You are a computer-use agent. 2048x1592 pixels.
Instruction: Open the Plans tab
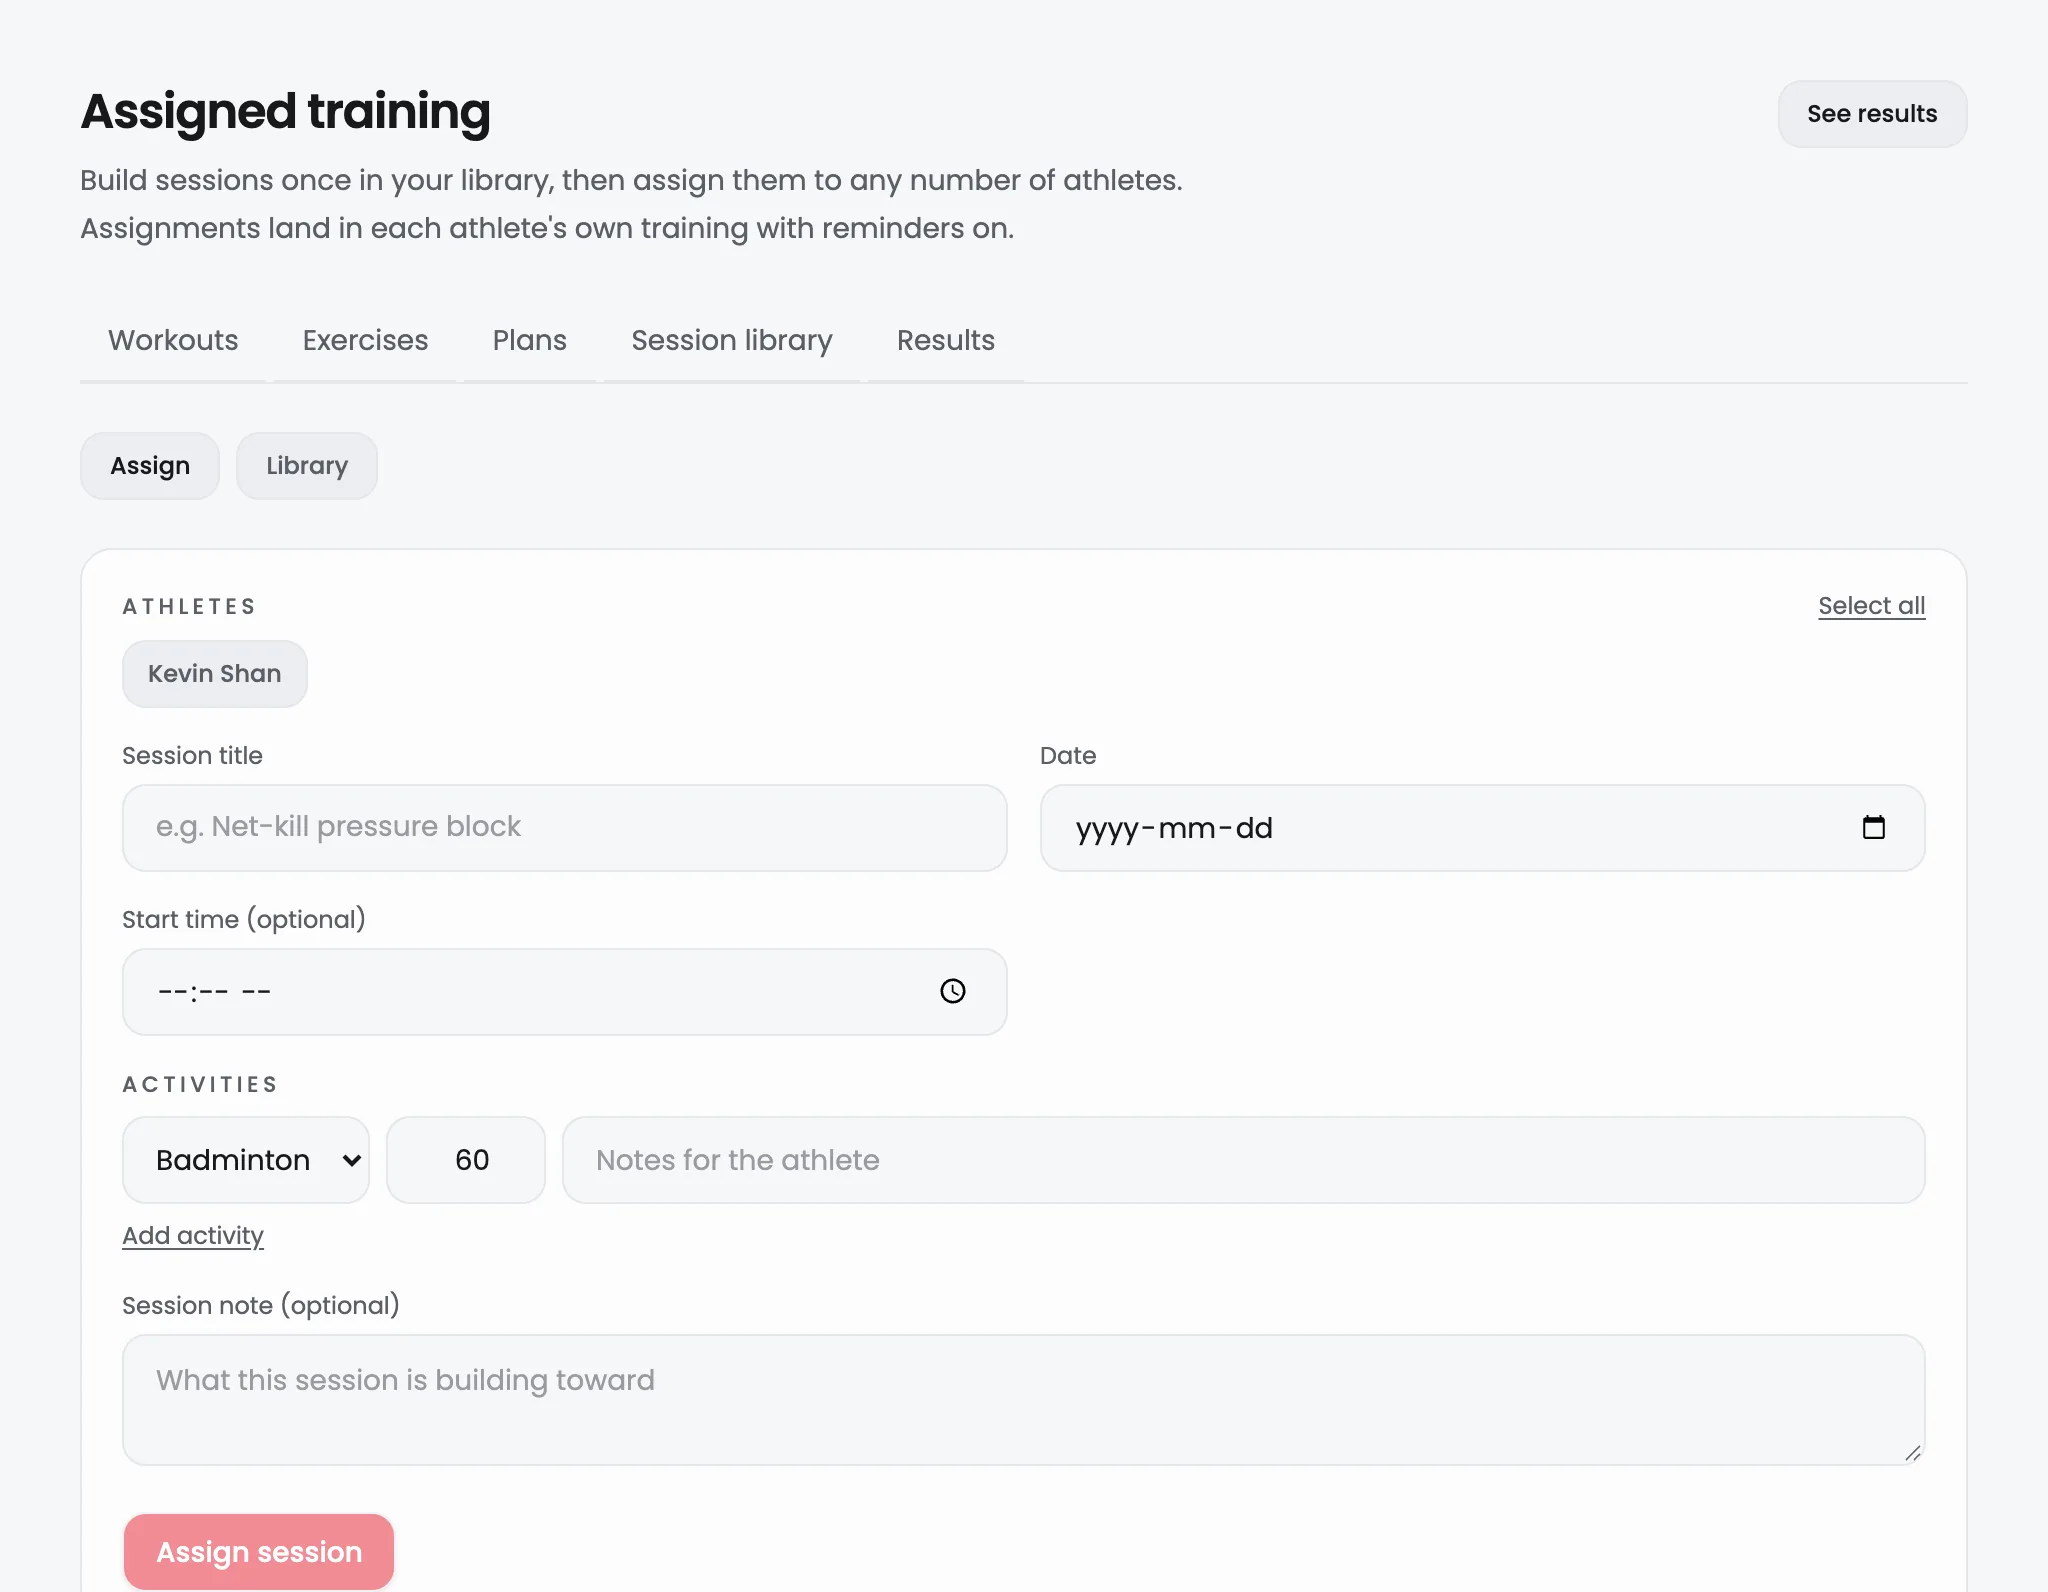pyautogui.click(x=530, y=340)
